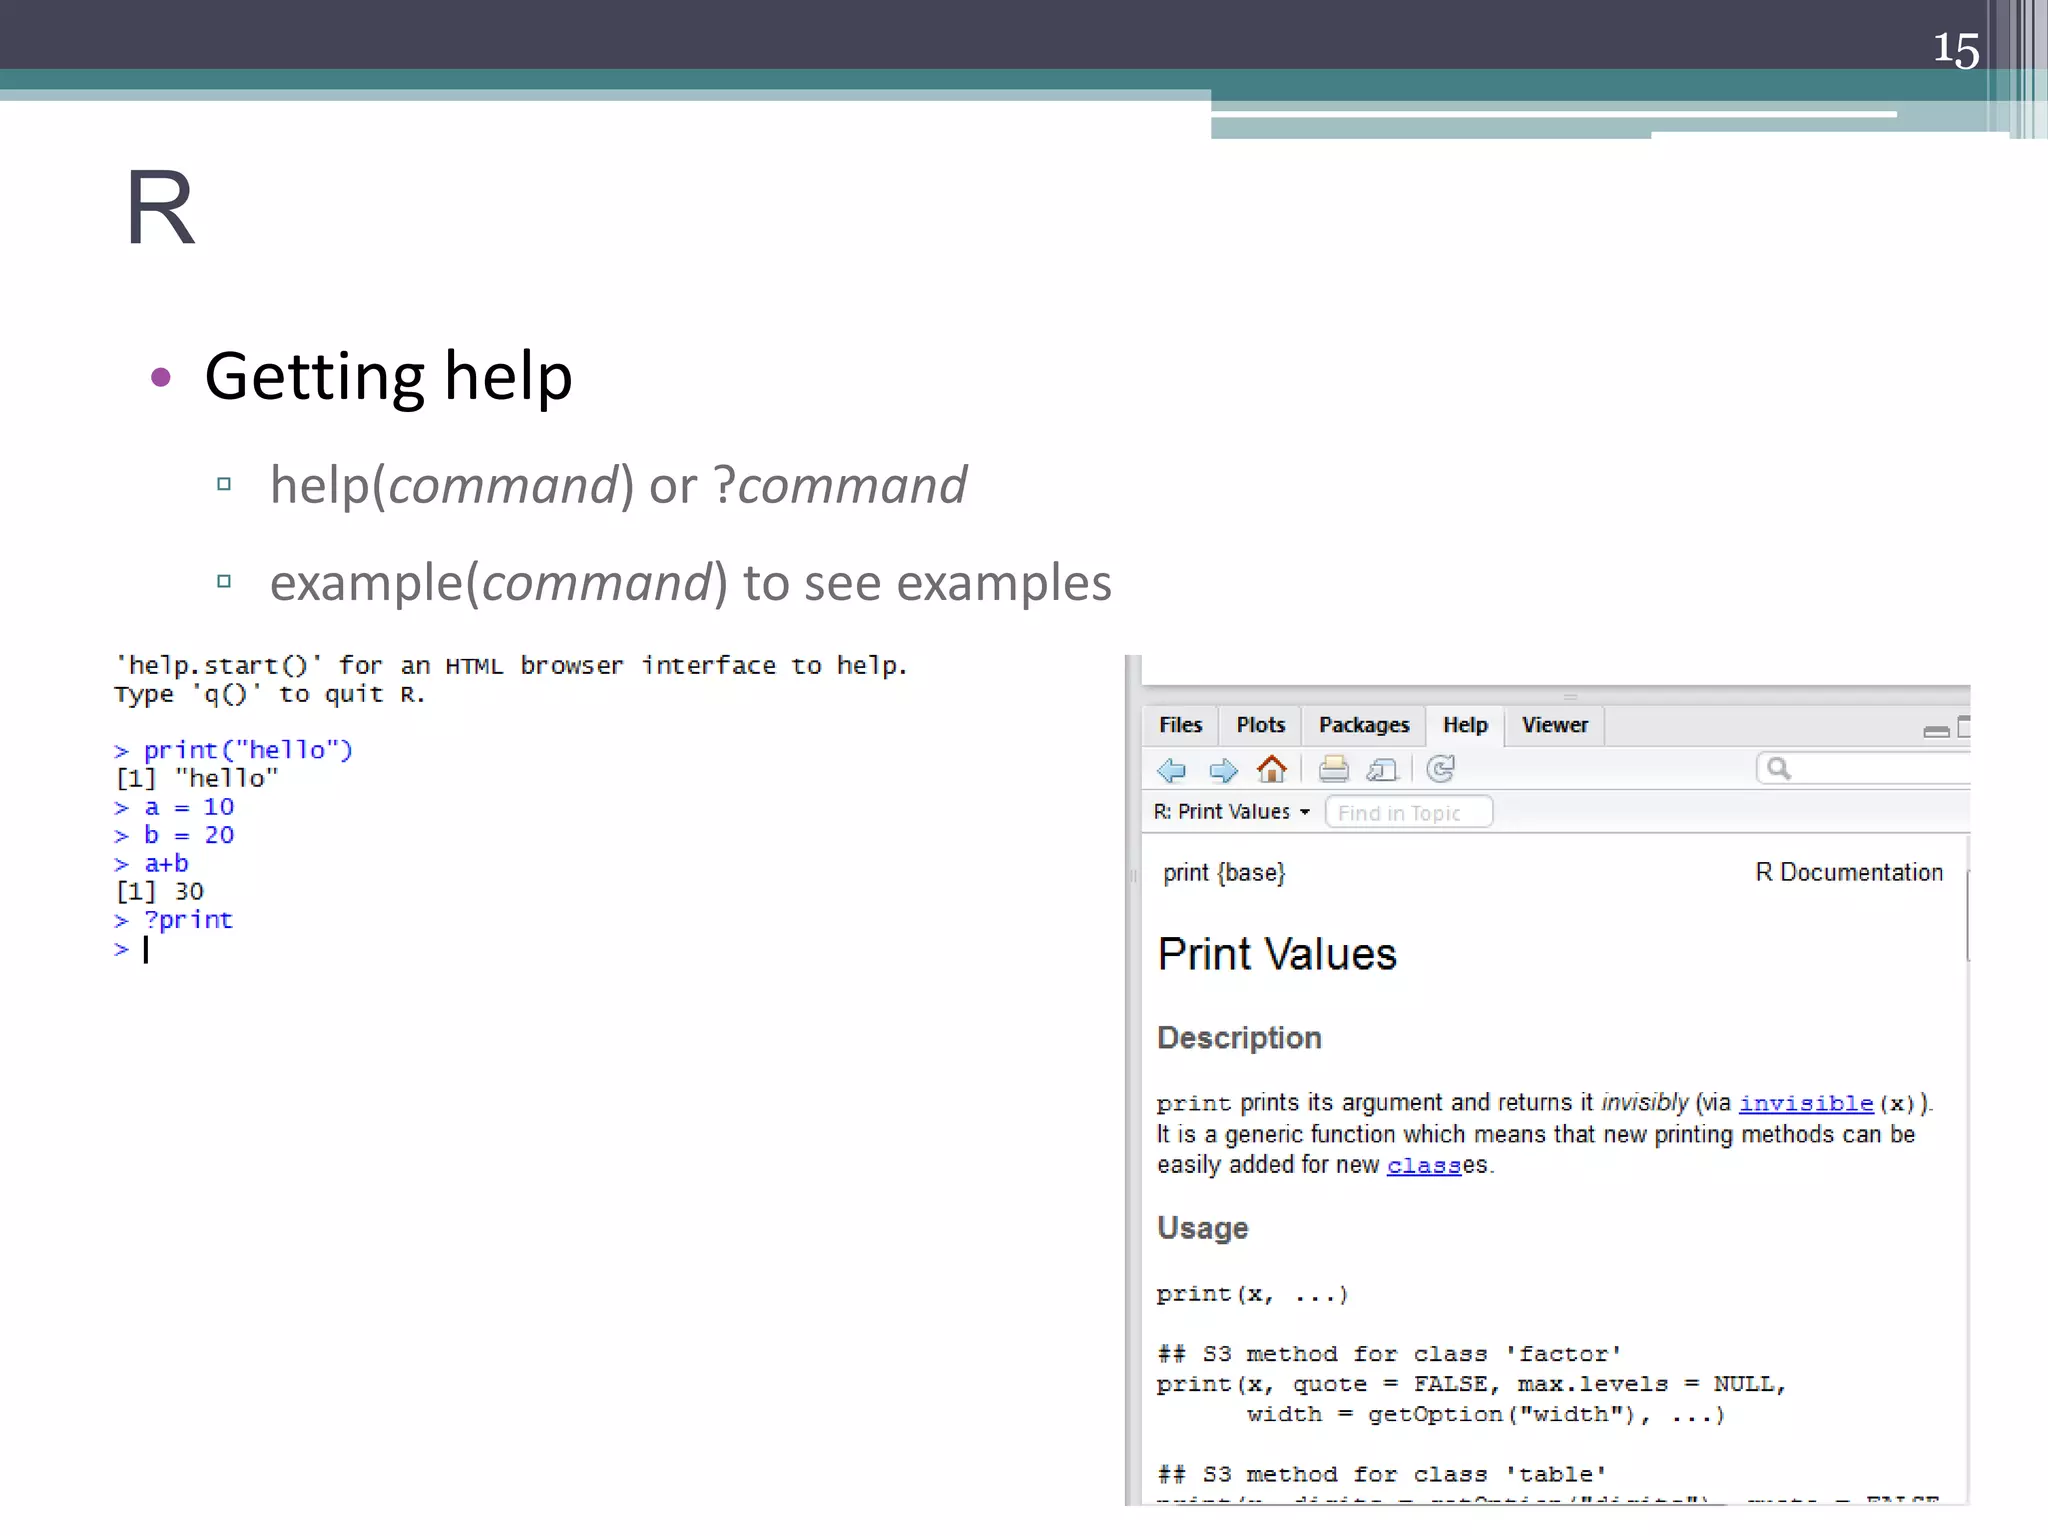
Task: Click the help(command) or ?command bullet
Action: pyautogui.click(x=618, y=486)
